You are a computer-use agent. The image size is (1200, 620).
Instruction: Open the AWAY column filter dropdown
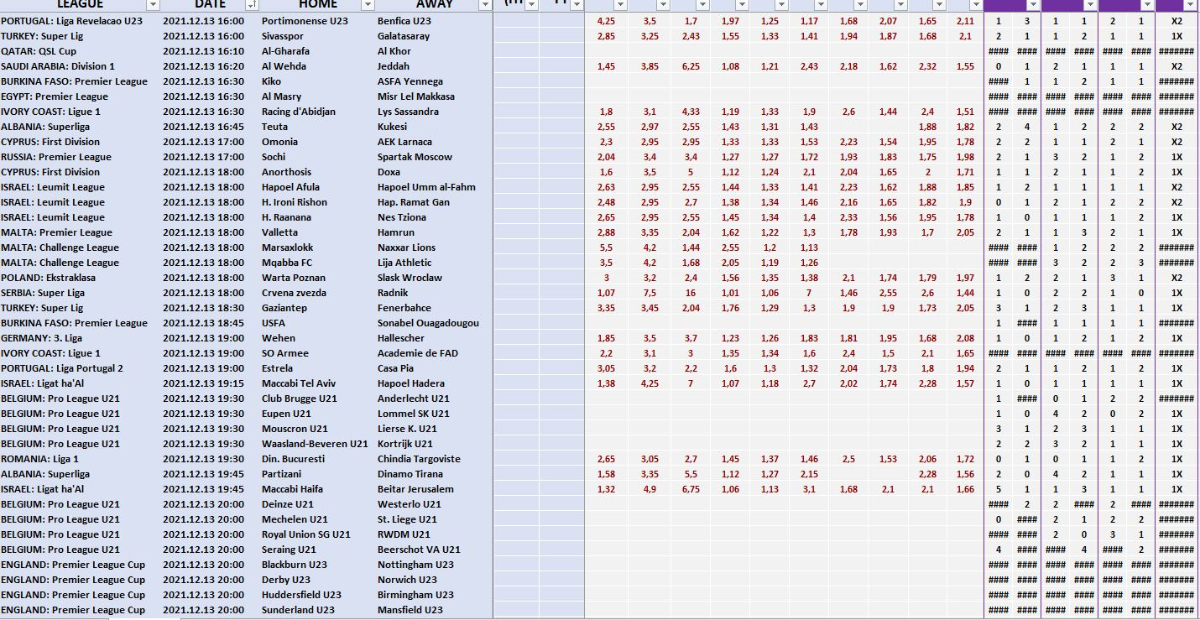[x=483, y=5]
